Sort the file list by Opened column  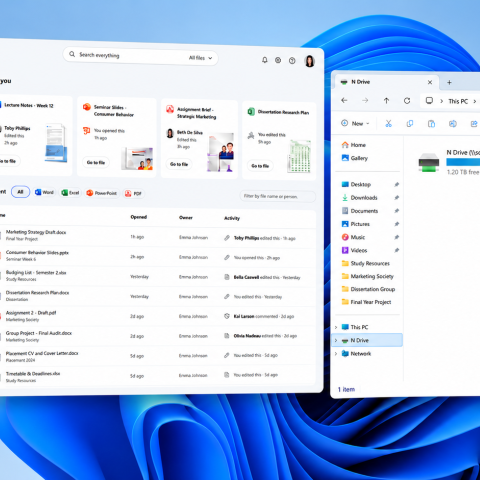[139, 217]
